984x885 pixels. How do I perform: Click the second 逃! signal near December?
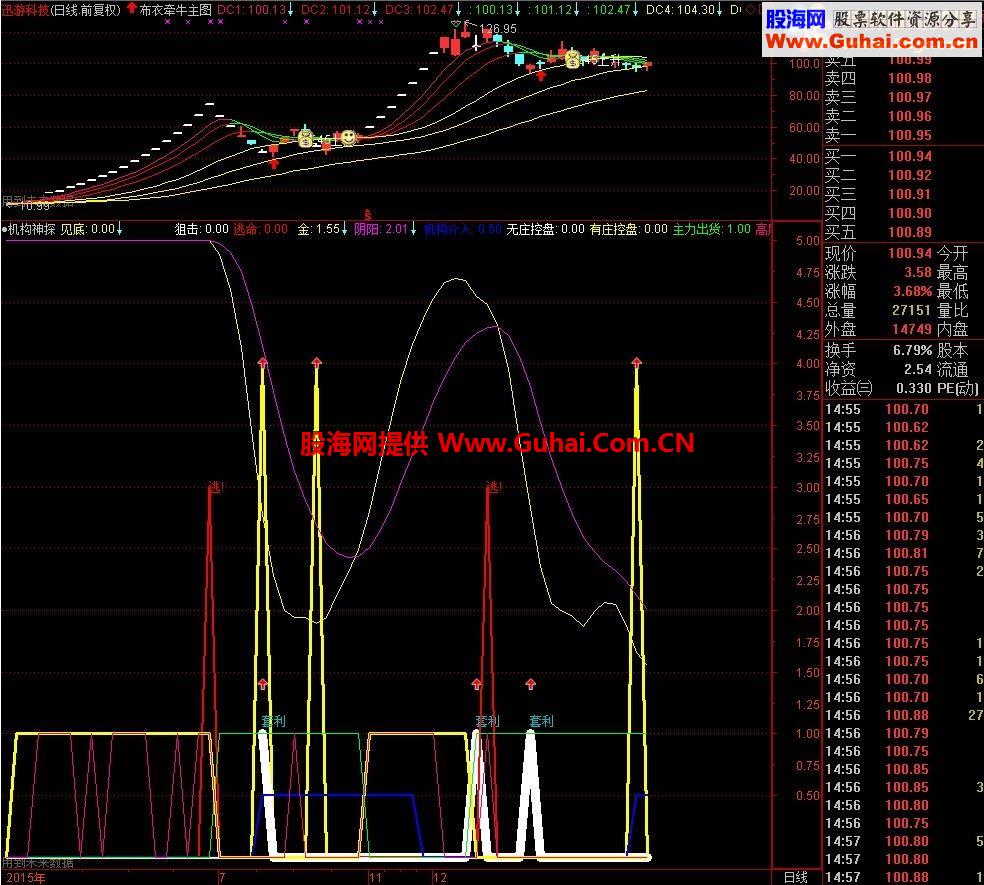(x=495, y=487)
